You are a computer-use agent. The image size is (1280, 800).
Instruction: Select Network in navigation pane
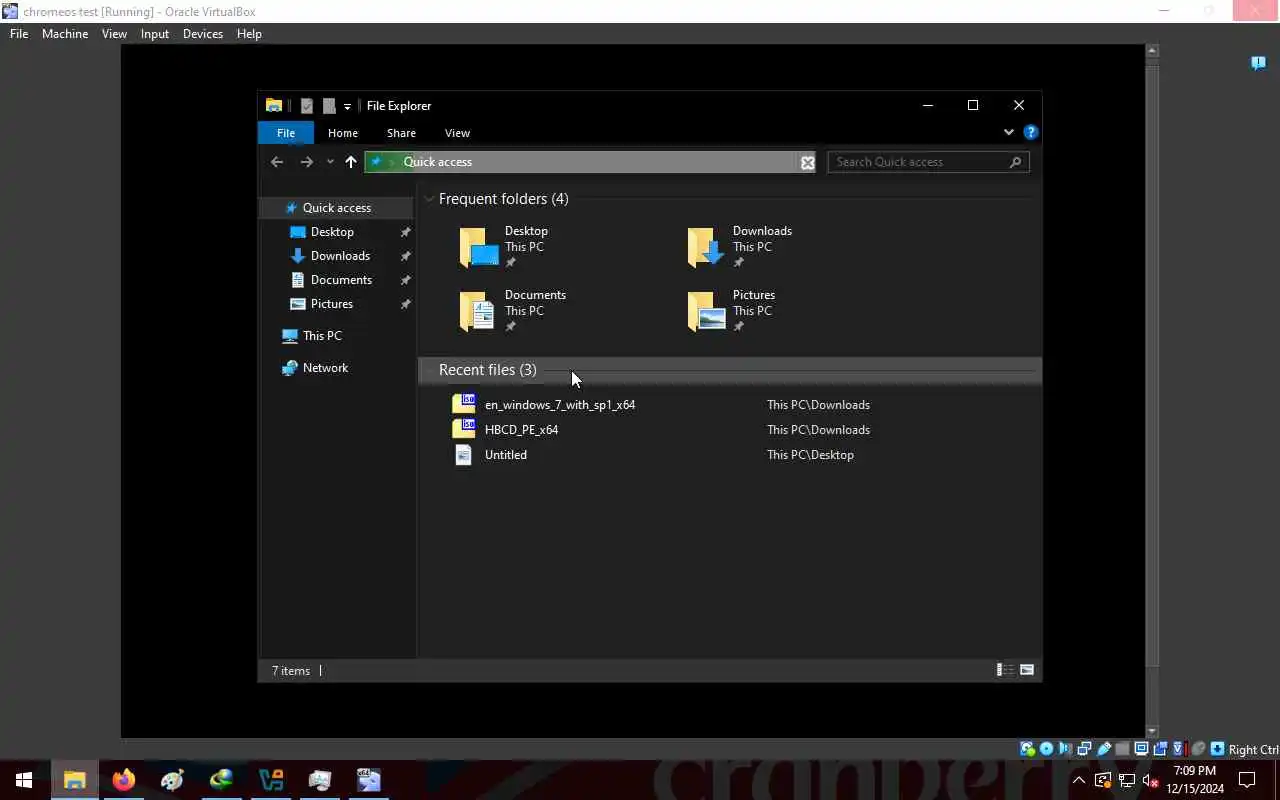[325, 368]
